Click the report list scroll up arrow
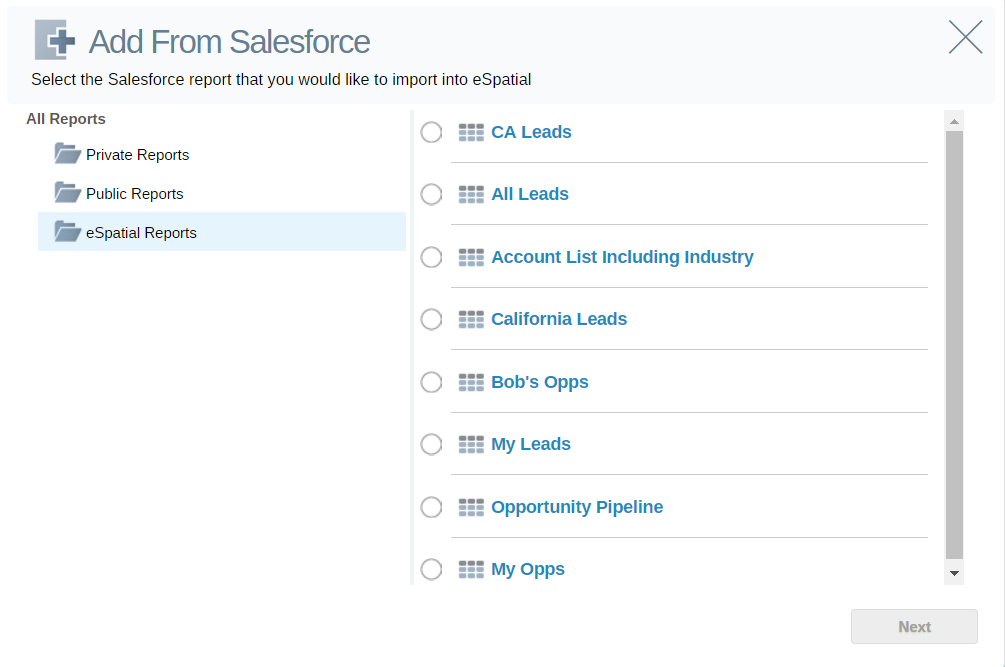The height and width of the screenshot is (667, 1005). pos(954,120)
